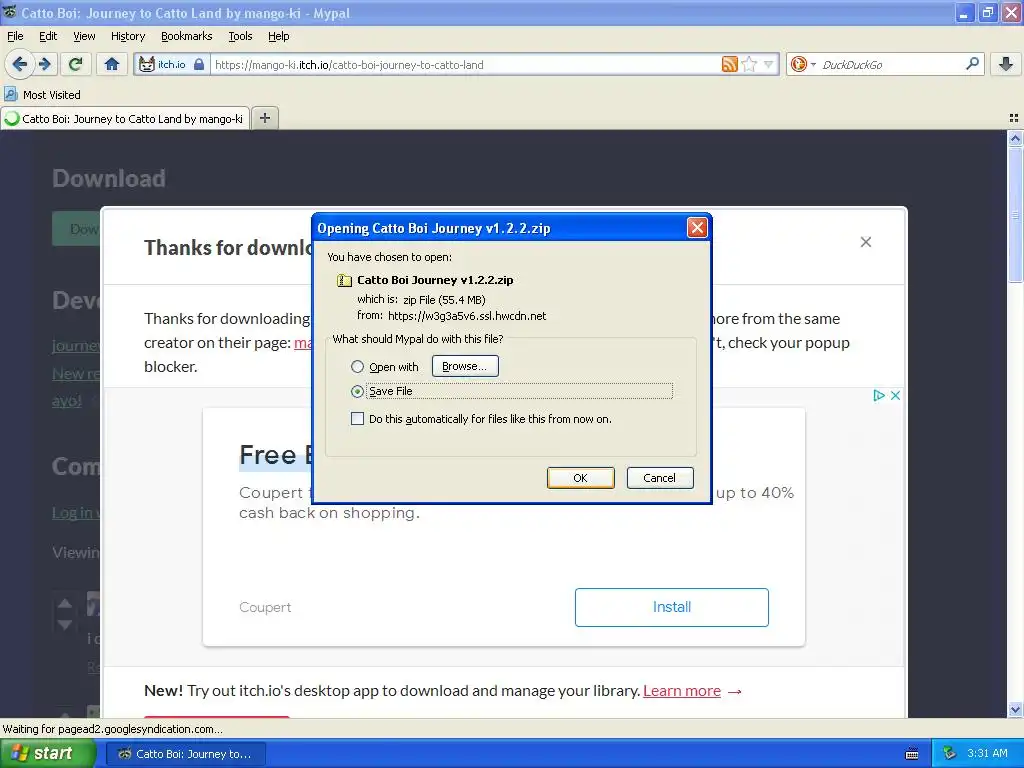Close the Opening zip dialog with red X
Image resolution: width=1024 pixels, height=768 pixels.
[x=697, y=227]
